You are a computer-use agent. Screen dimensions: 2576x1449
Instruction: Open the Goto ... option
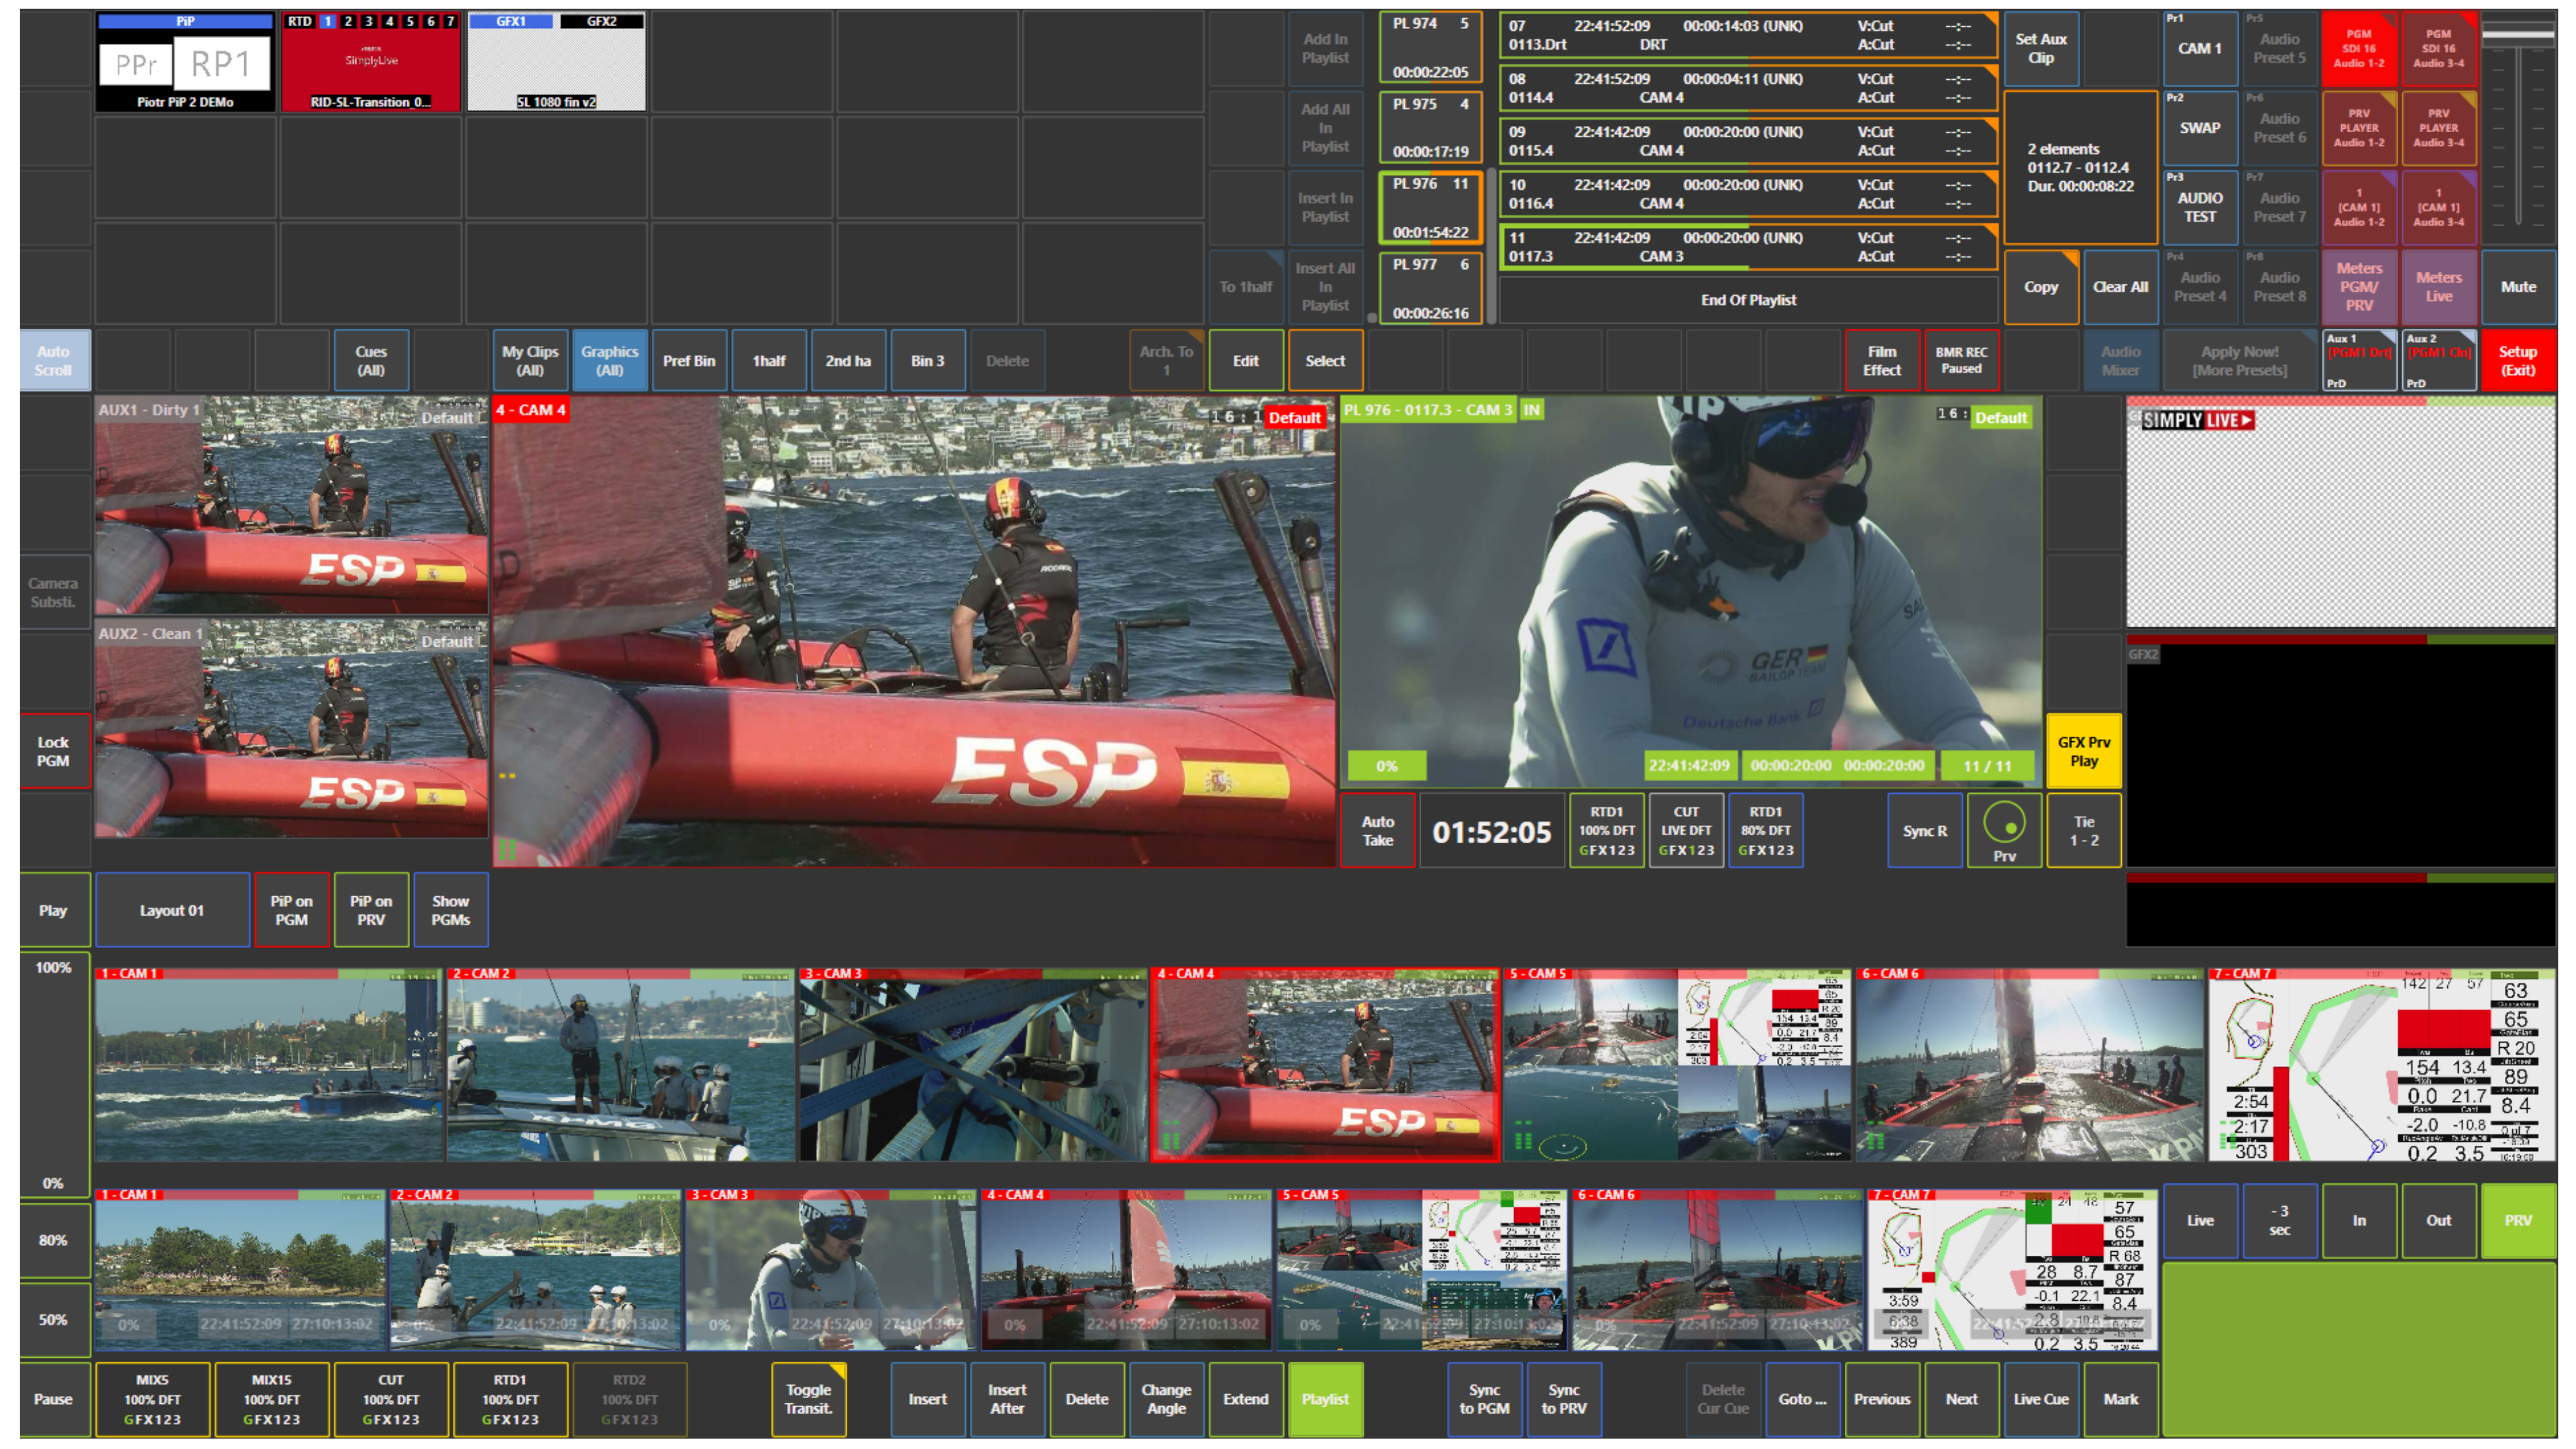tap(1802, 1399)
